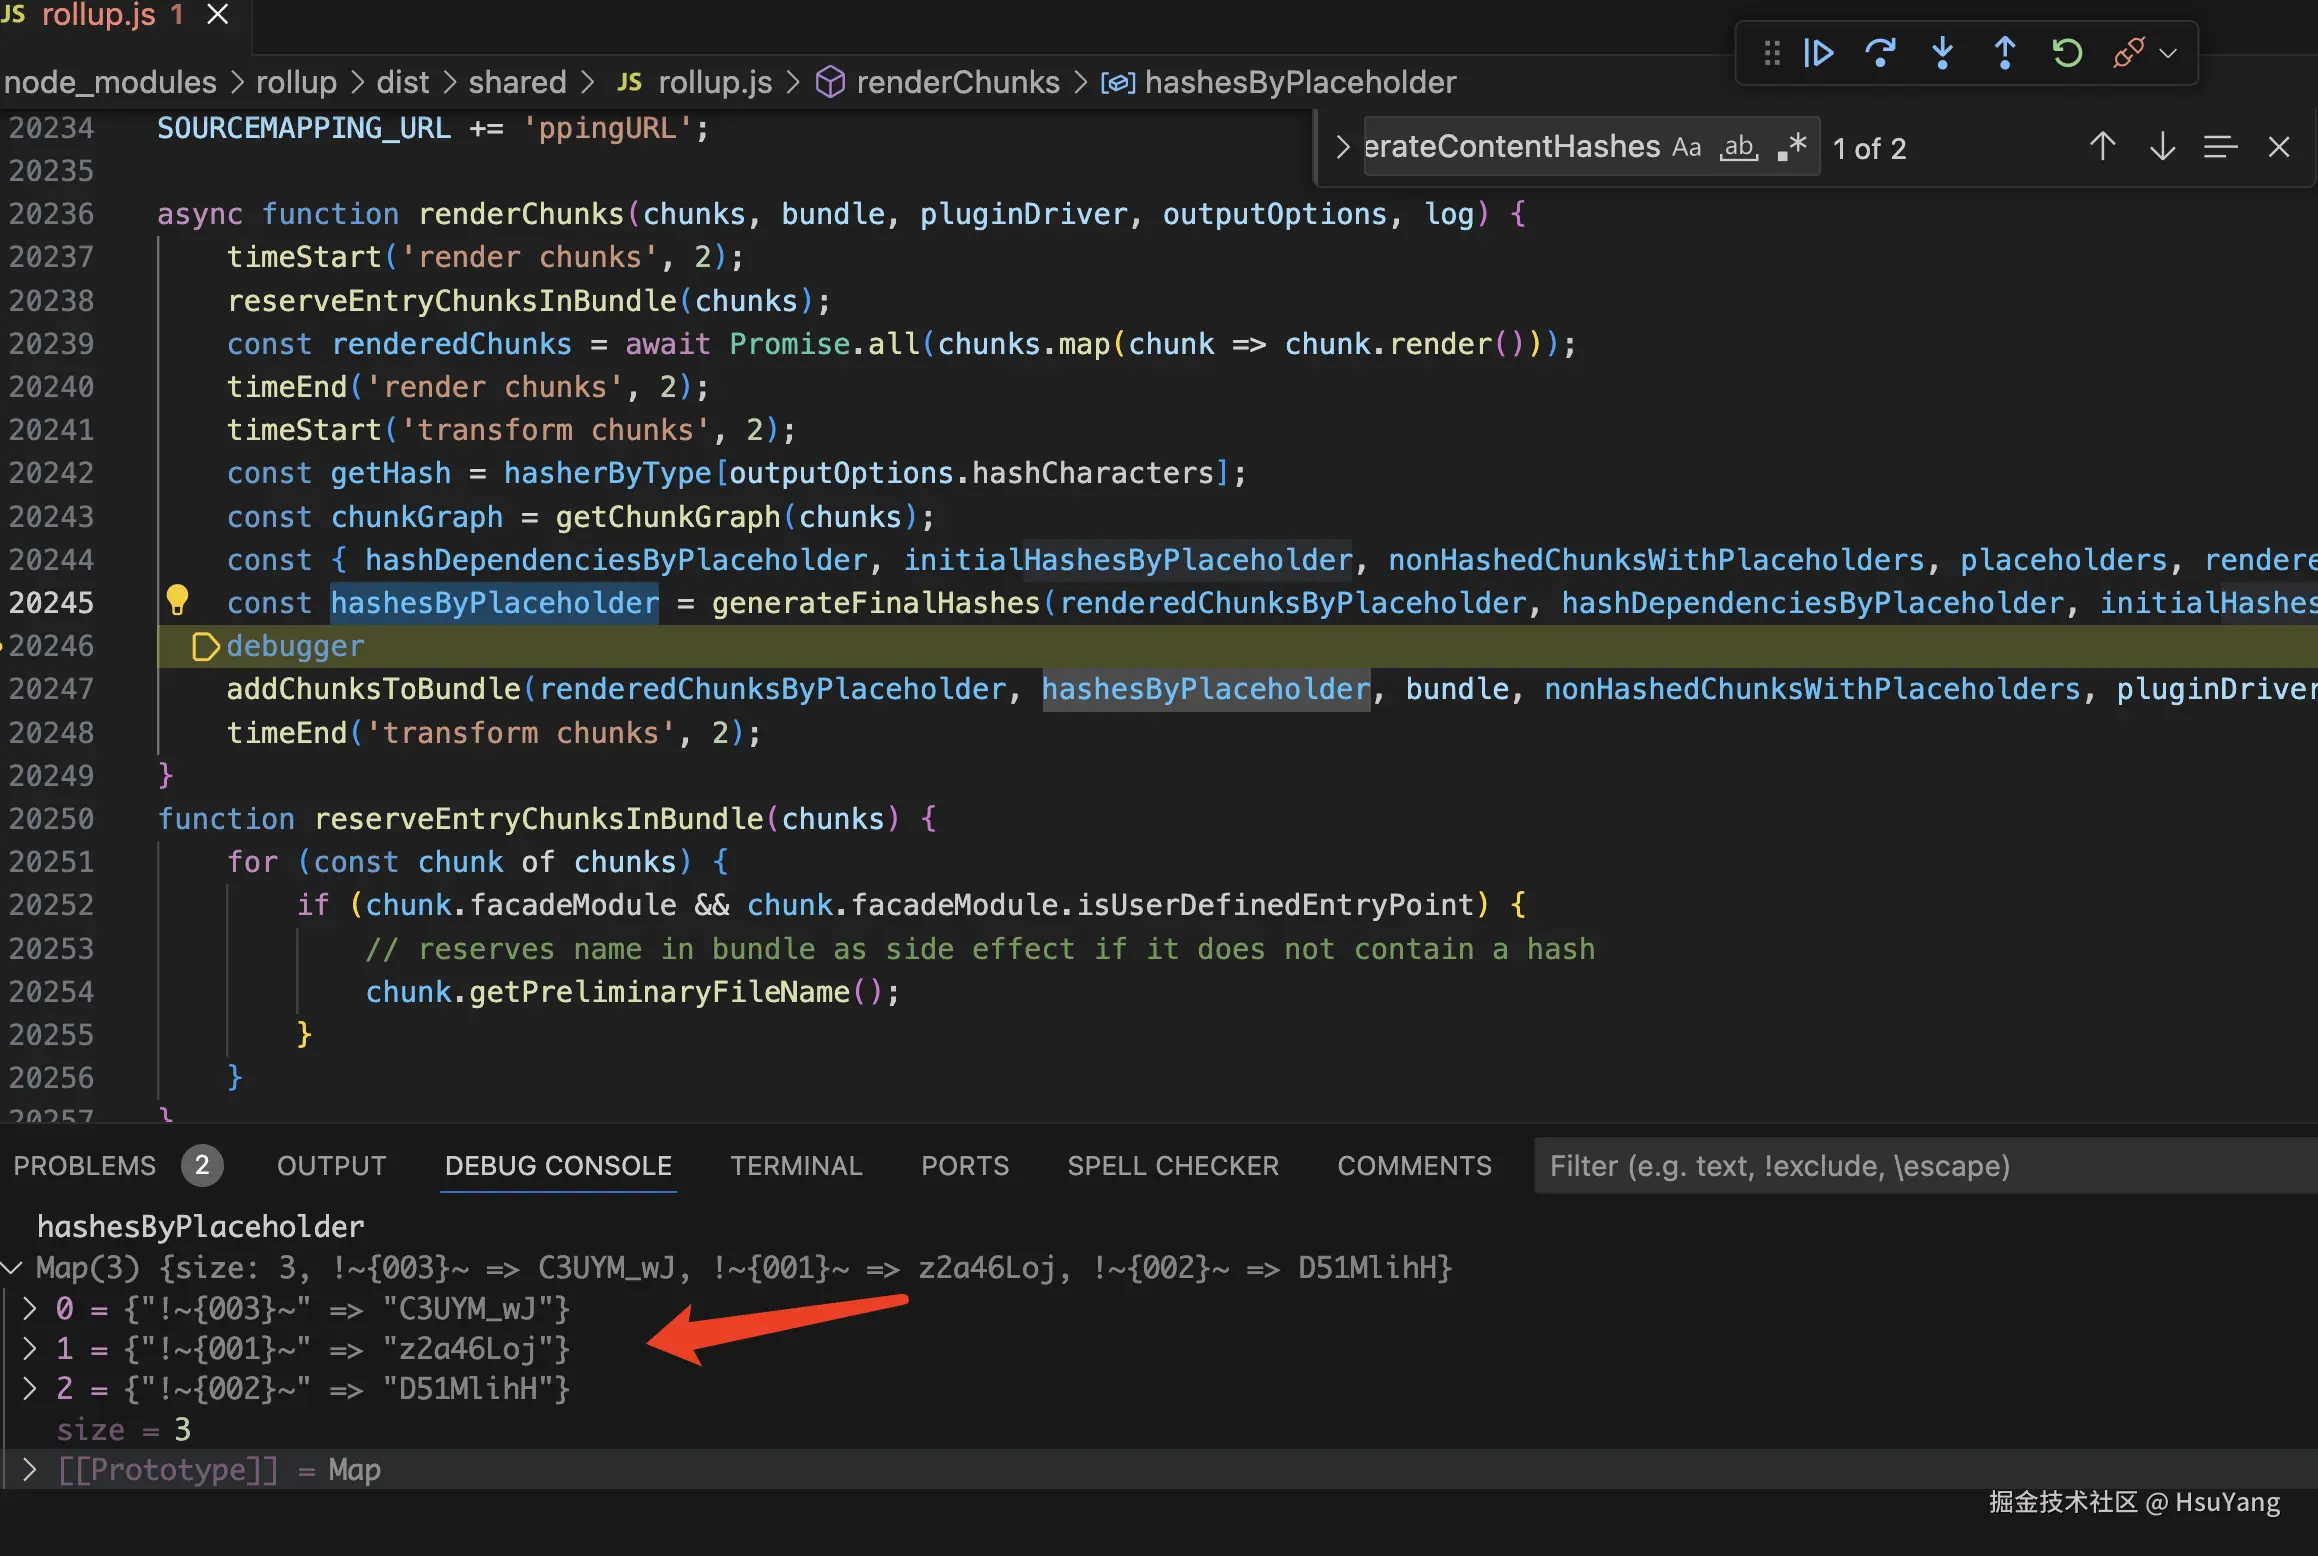This screenshot has height=1556, width=2318.
Task: Switch to the TERMINAL tab
Action: tap(796, 1166)
